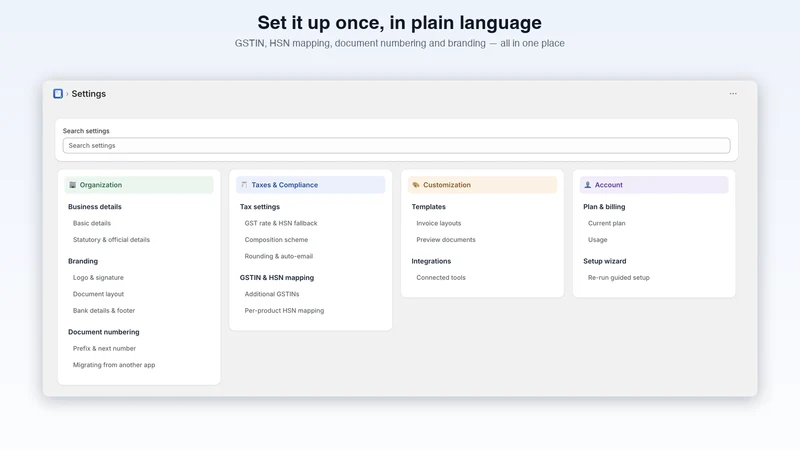Click the GSTIN & HSN mapping heading
The width and height of the screenshot is (800, 450).
(x=277, y=278)
